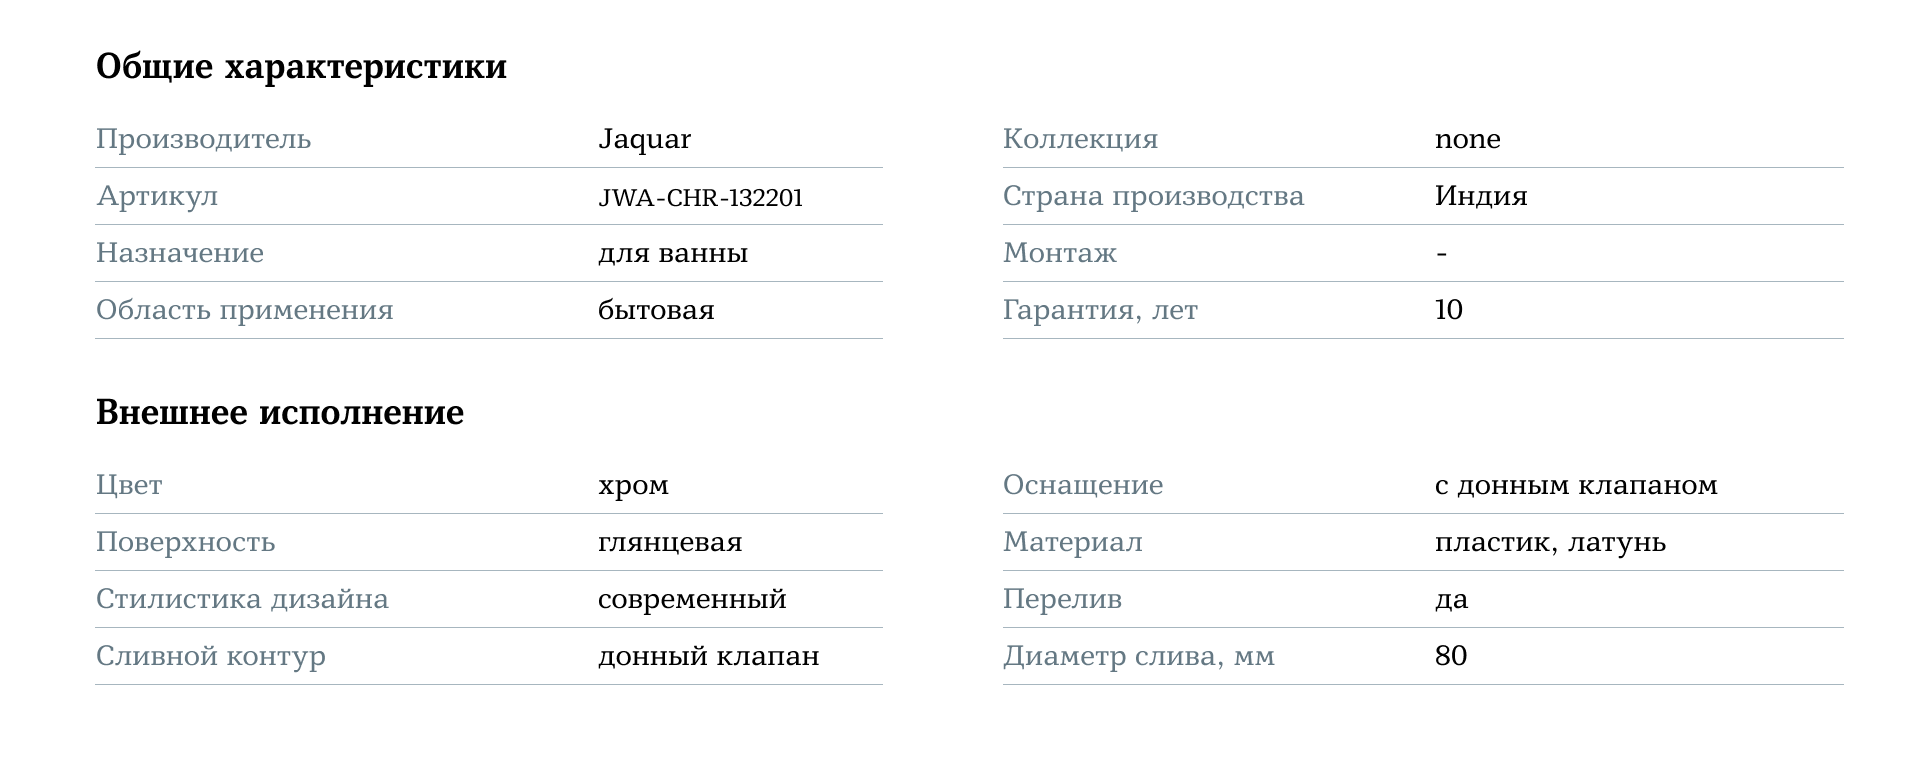Viewport: 1920px width, 765px height.
Task: Click the warranty value 10
Action: coord(1448,310)
